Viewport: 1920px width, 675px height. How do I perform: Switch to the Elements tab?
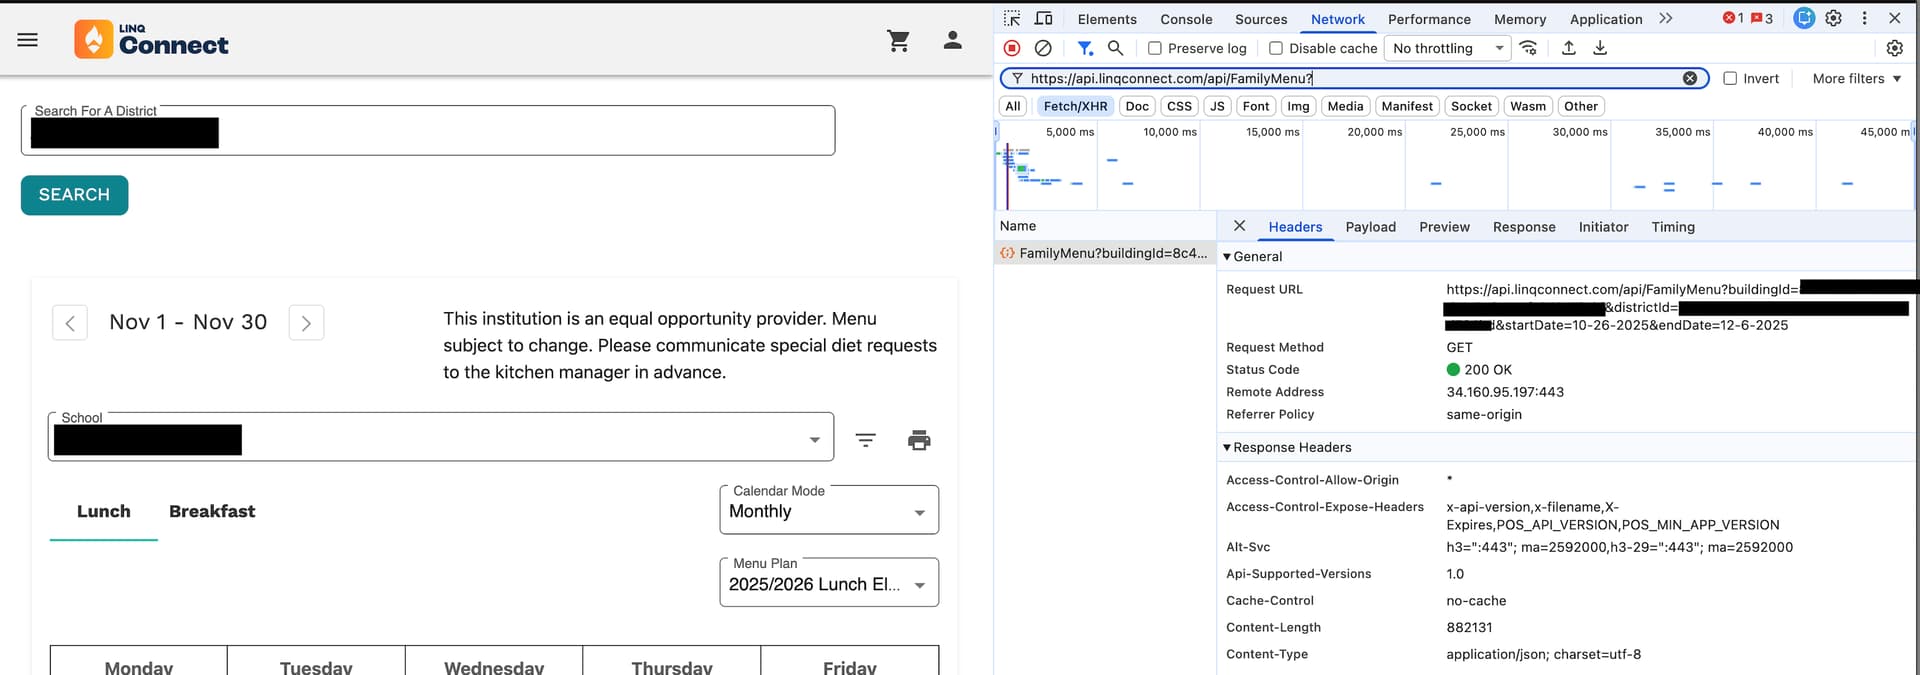point(1107,19)
